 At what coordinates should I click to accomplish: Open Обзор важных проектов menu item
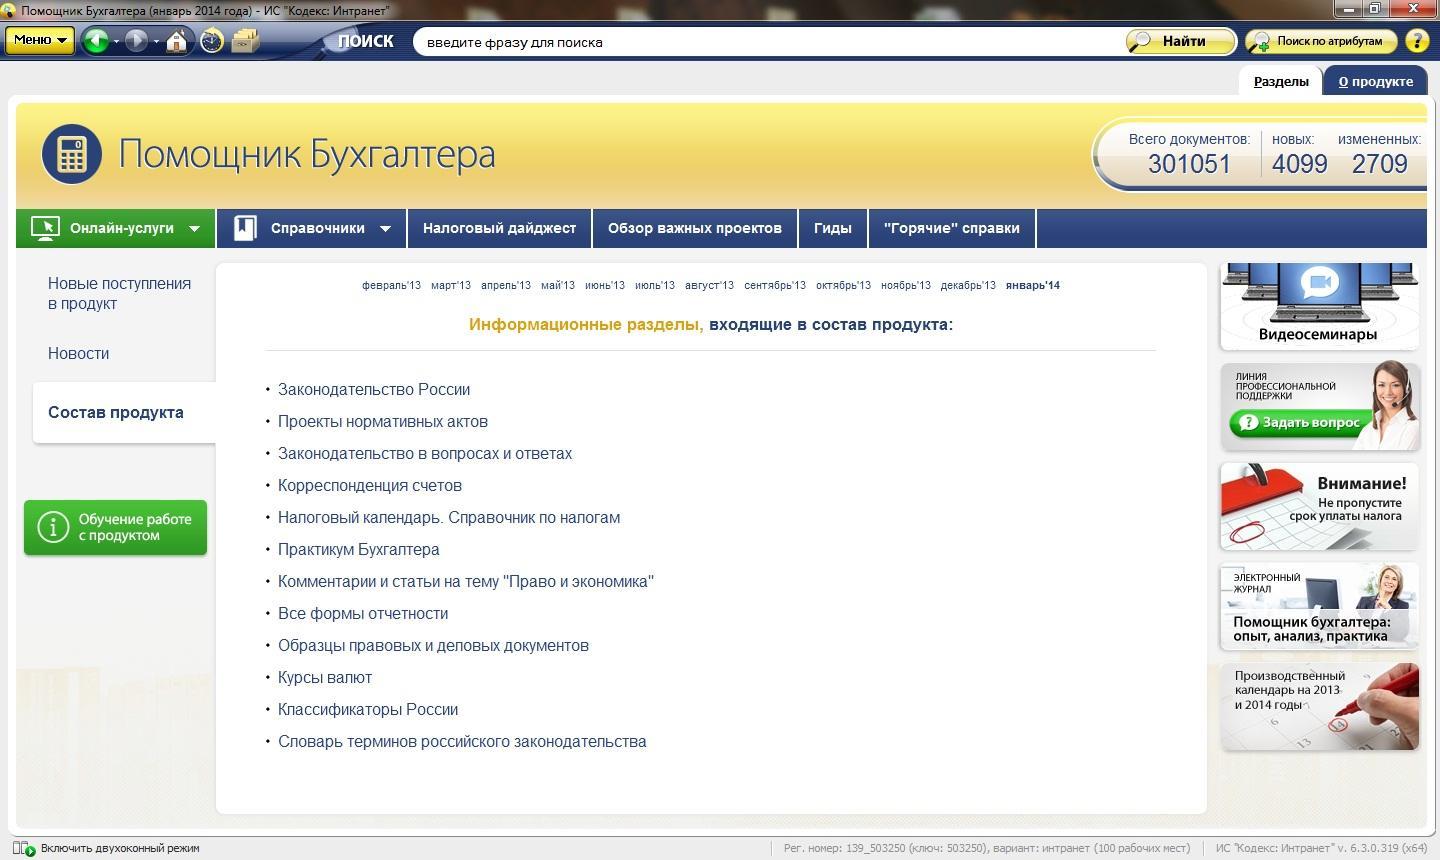pyautogui.click(x=695, y=228)
